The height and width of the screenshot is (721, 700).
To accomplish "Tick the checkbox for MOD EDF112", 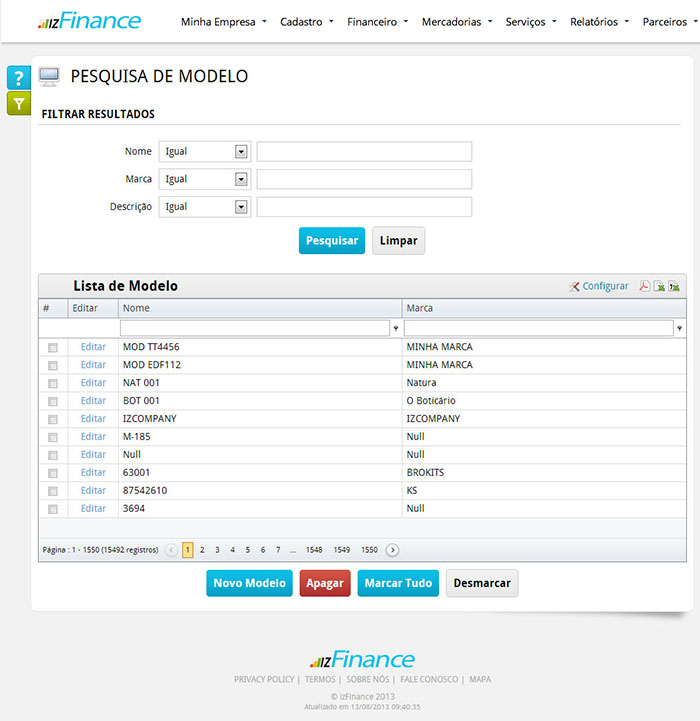I will coord(53,366).
